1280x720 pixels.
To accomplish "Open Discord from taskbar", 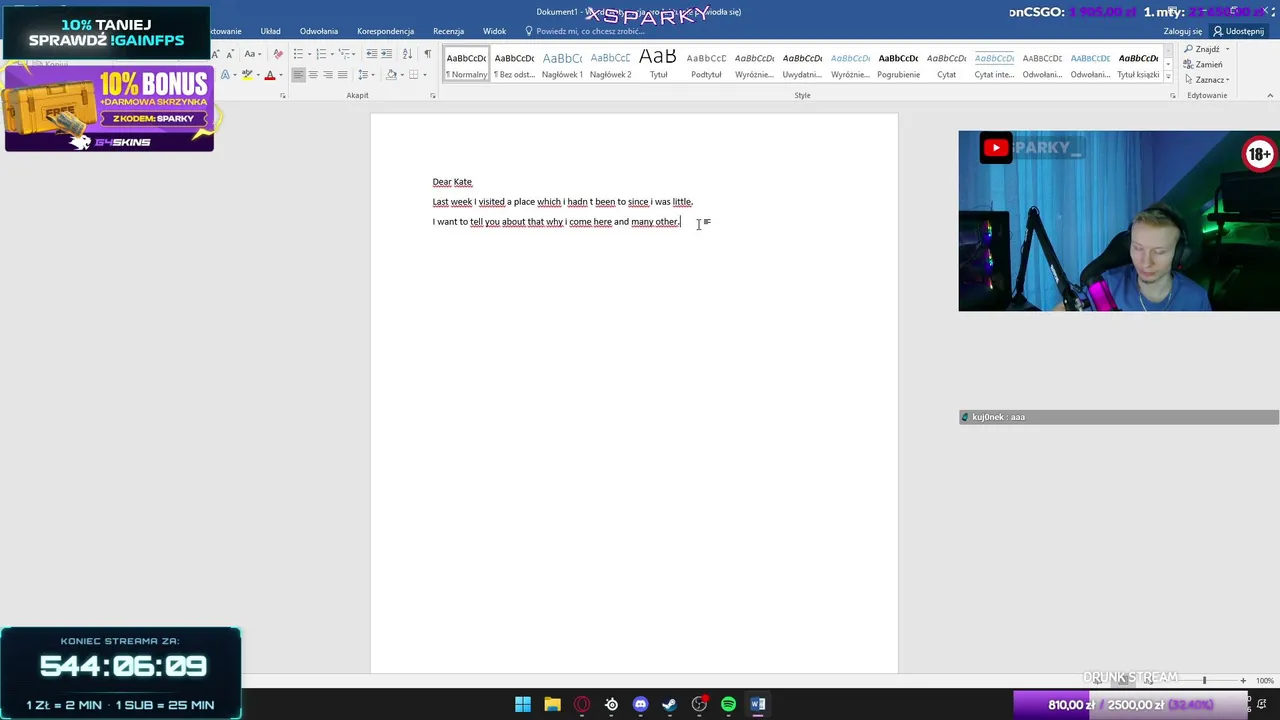I will pyautogui.click(x=641, y=704).
